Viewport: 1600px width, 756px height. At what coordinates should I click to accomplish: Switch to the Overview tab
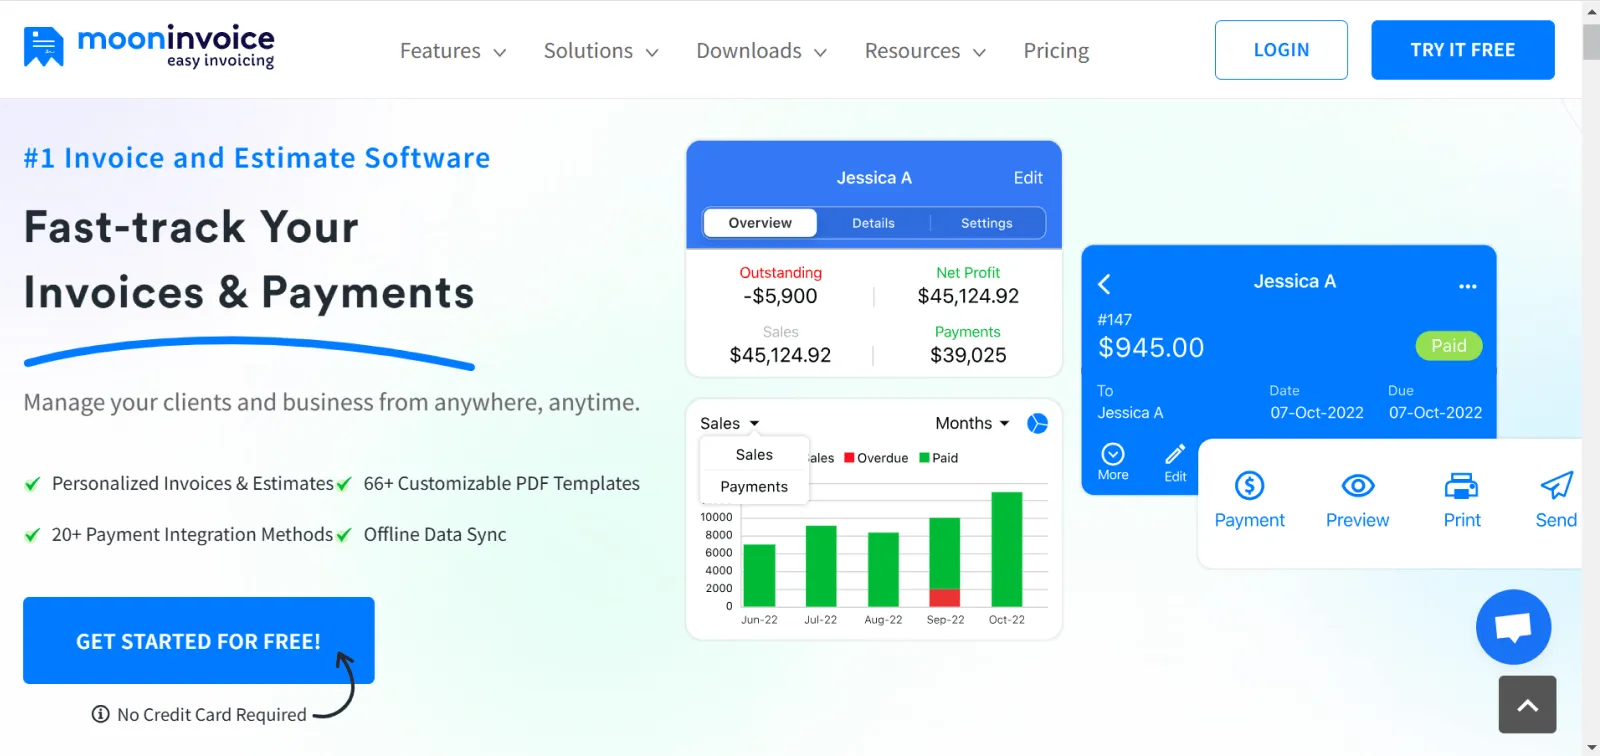(760, 223)
